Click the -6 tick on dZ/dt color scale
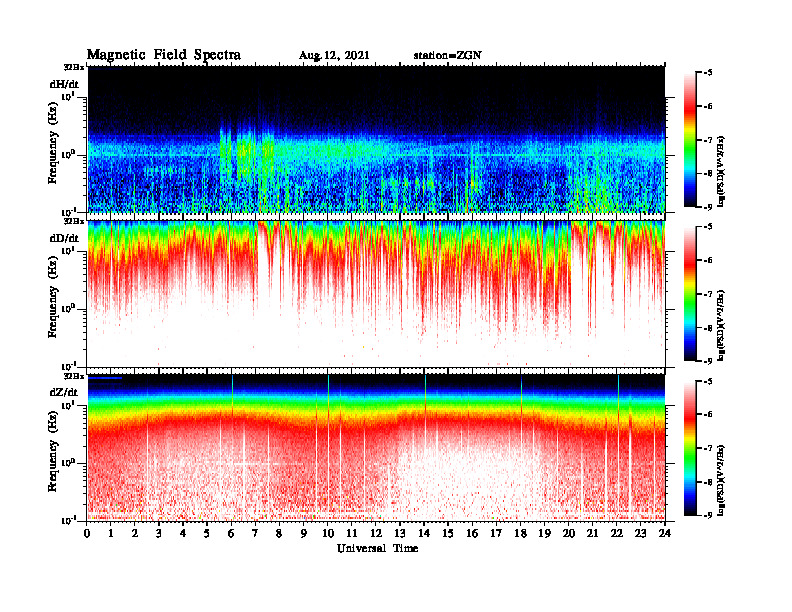 pyautogui.click(x=708, y=414)
